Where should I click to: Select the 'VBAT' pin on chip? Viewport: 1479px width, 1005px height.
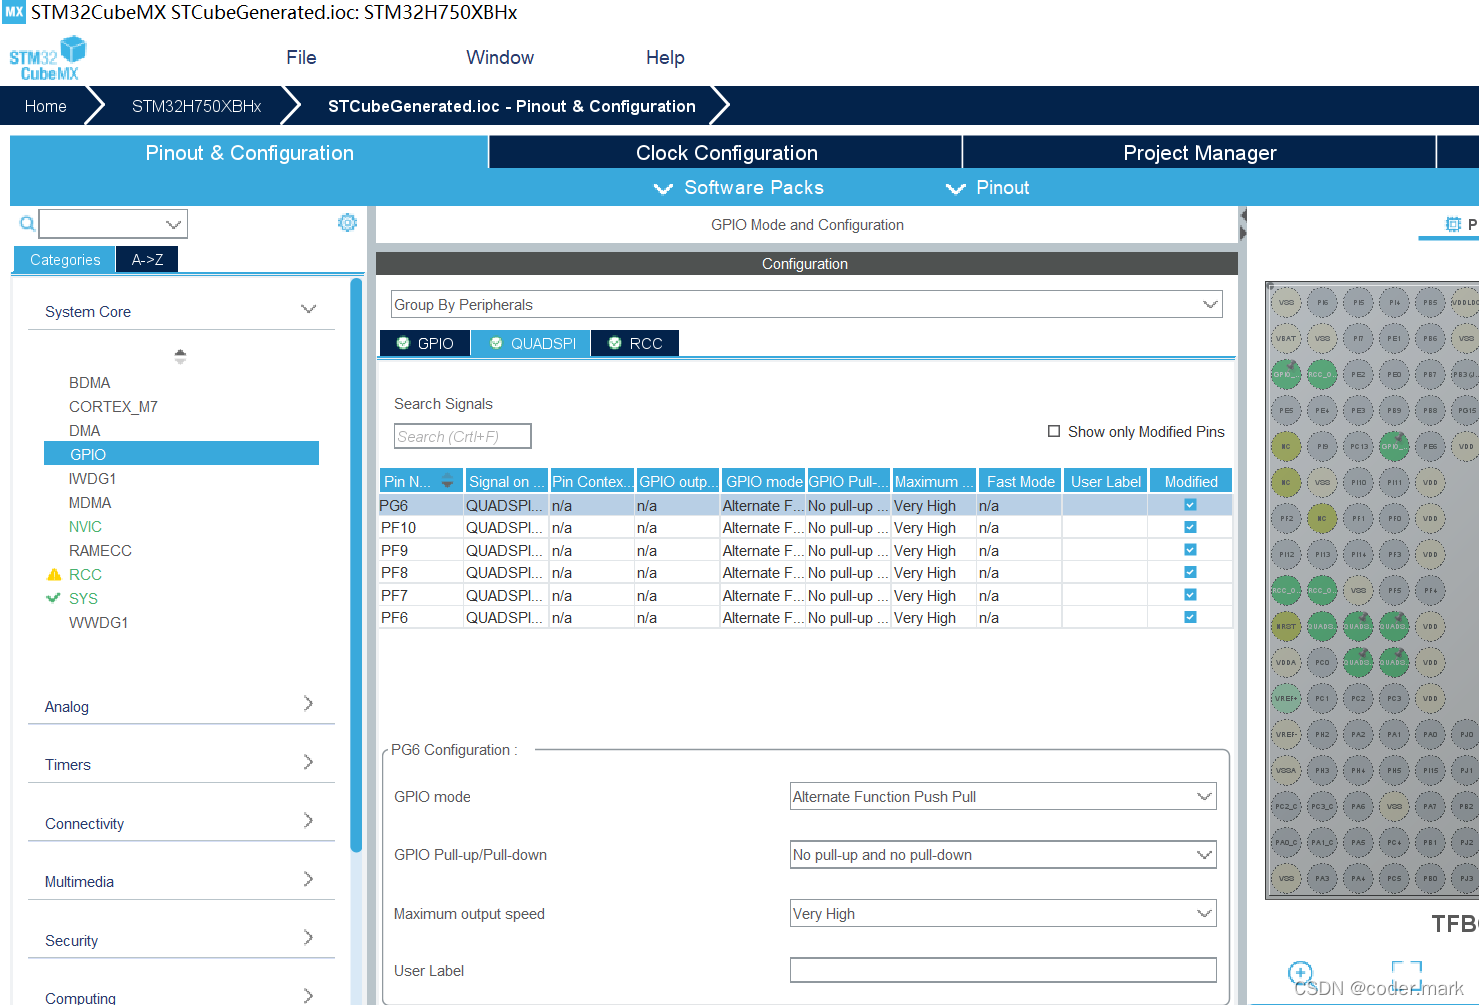point(1286,338)
